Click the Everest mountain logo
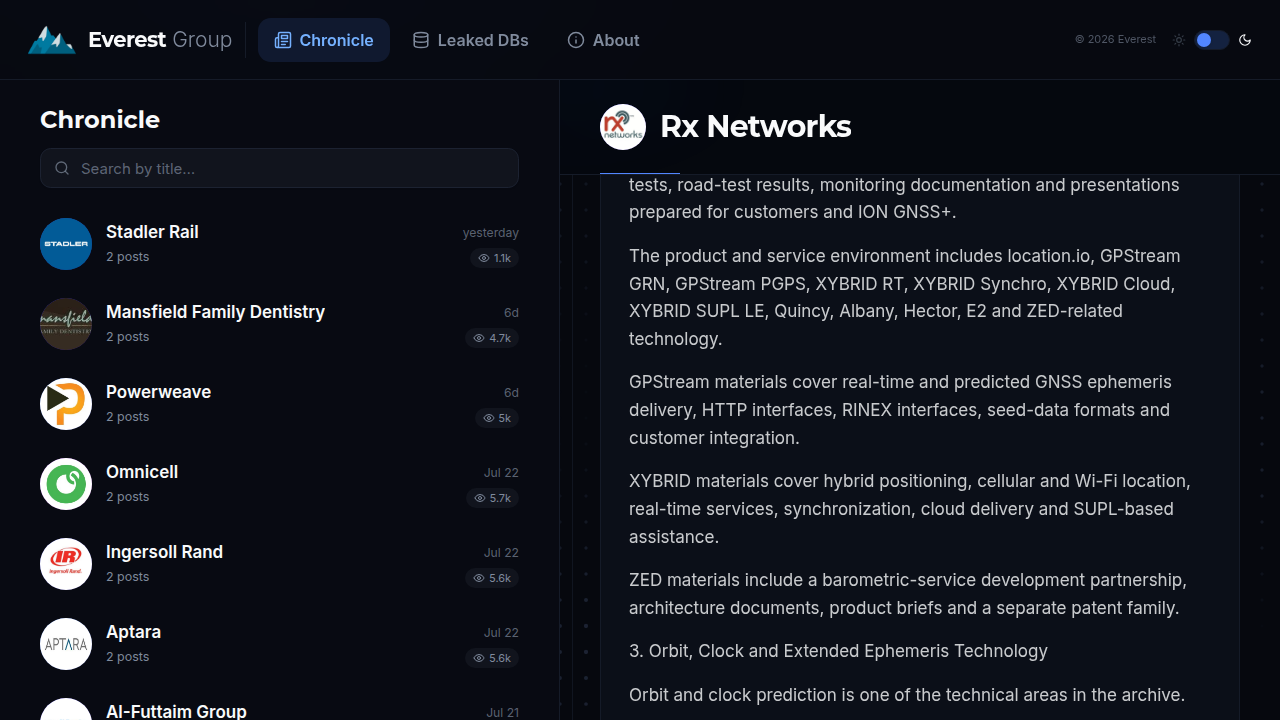 pos(52,40)
